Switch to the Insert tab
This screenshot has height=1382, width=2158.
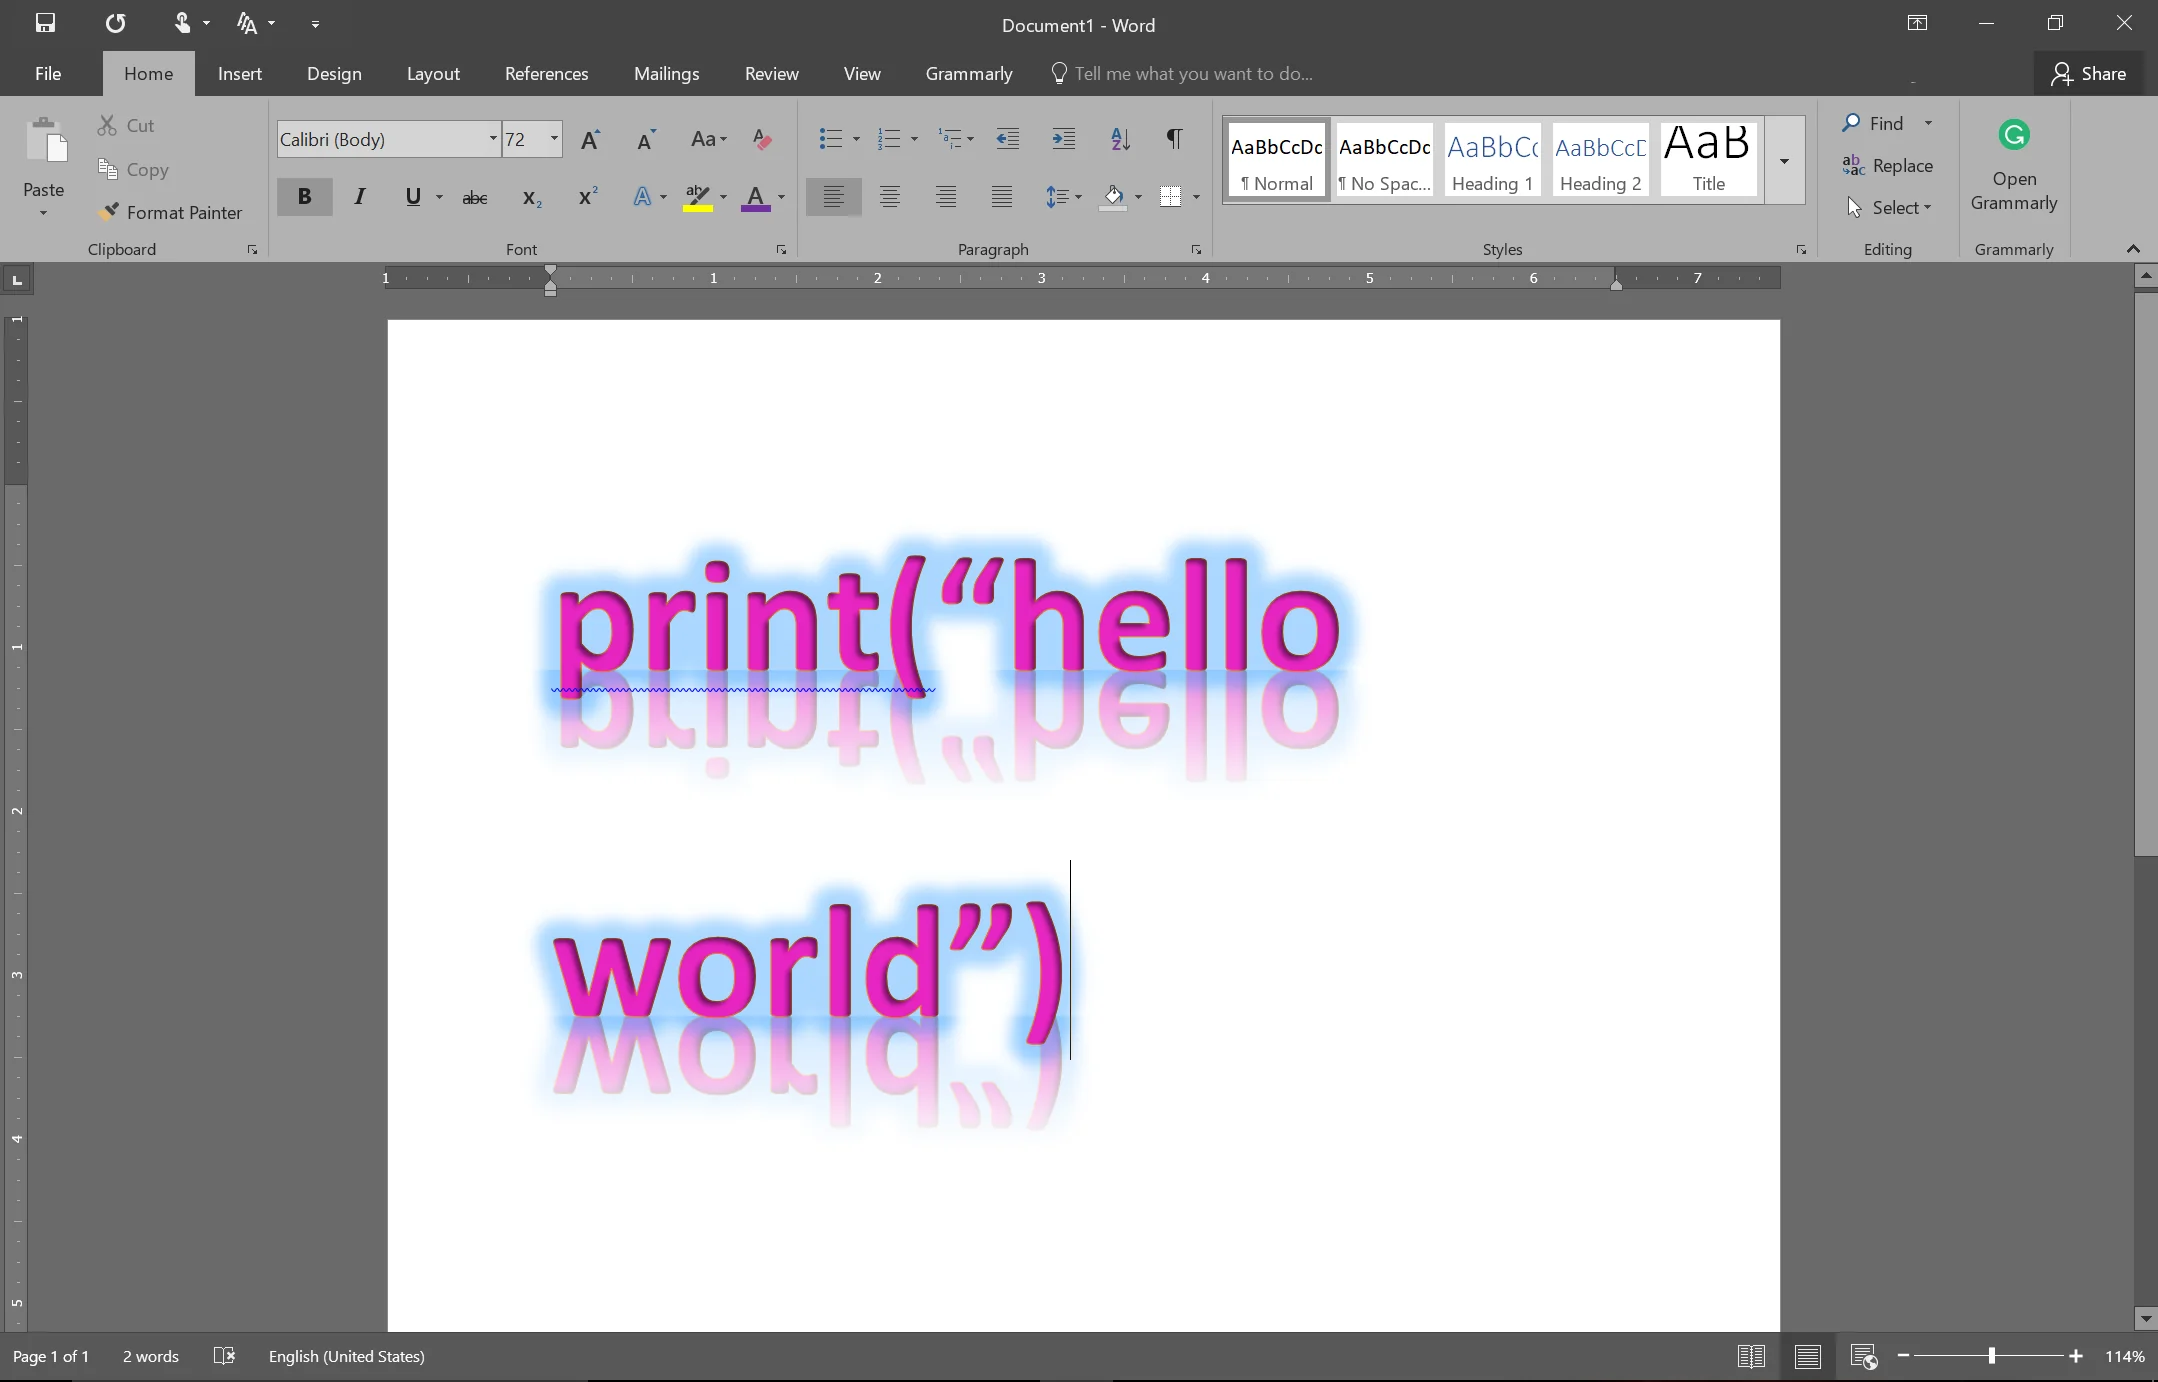[240, 74]
